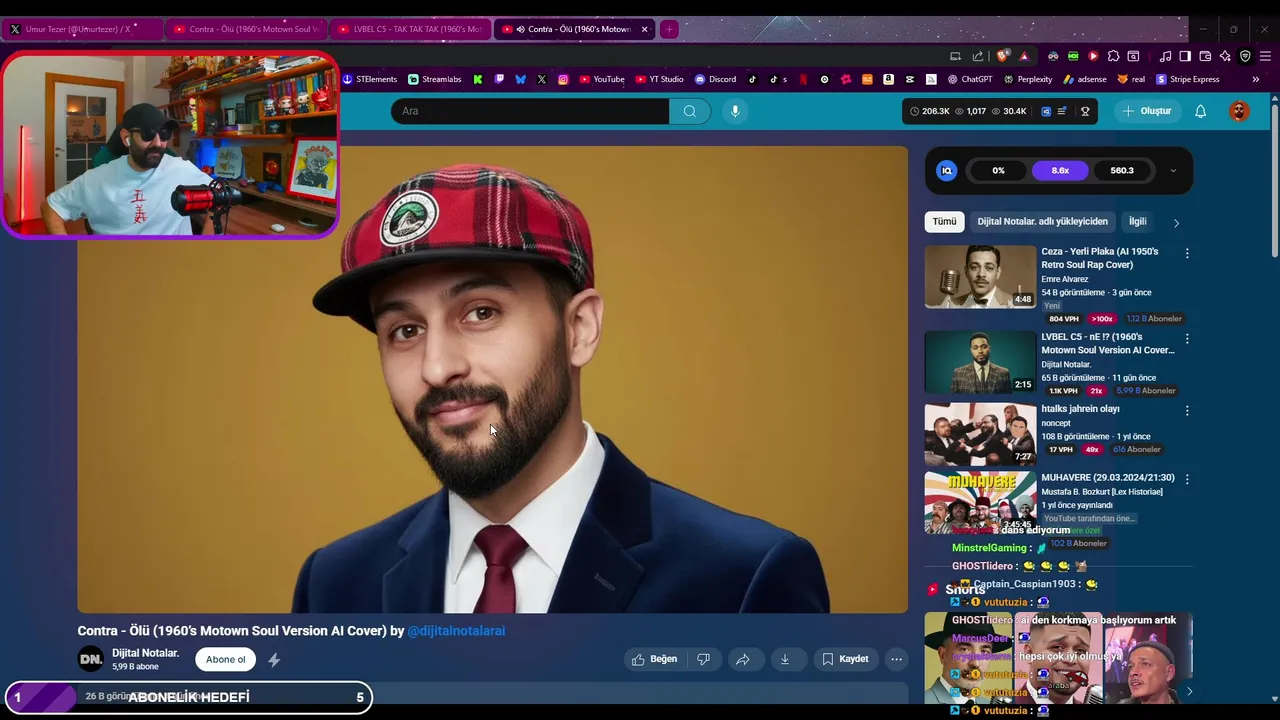The image size is (1280, 720).
Task: Select the Dijital Notalar. adlı yükleyiciden chip
Action: tap(1042, 222)
